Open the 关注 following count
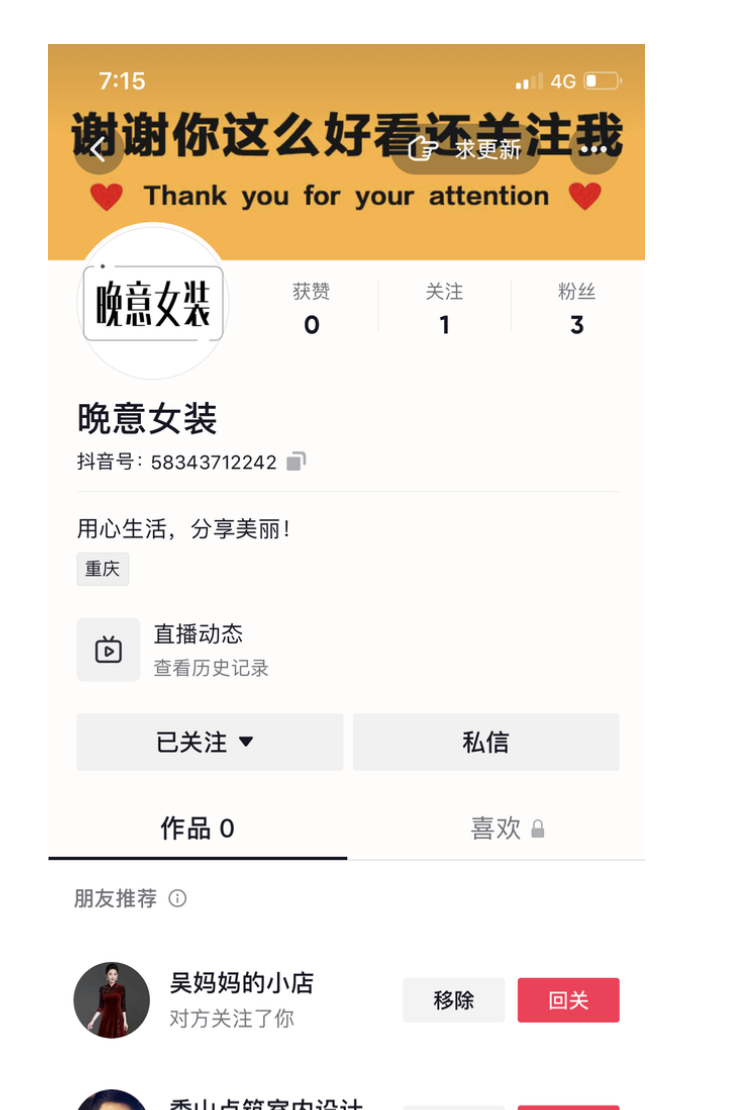The image size is (742, 1110). (444, 308)
